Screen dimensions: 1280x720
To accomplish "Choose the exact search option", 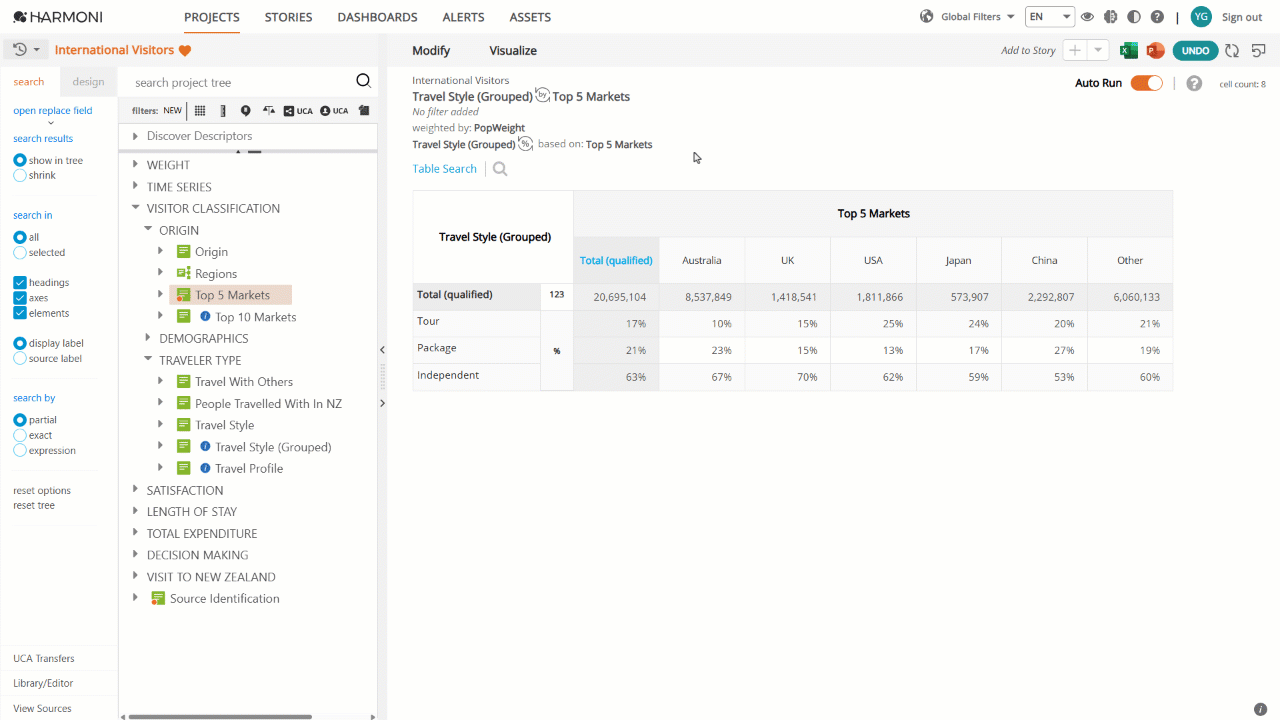I will [x=20, y=435].
